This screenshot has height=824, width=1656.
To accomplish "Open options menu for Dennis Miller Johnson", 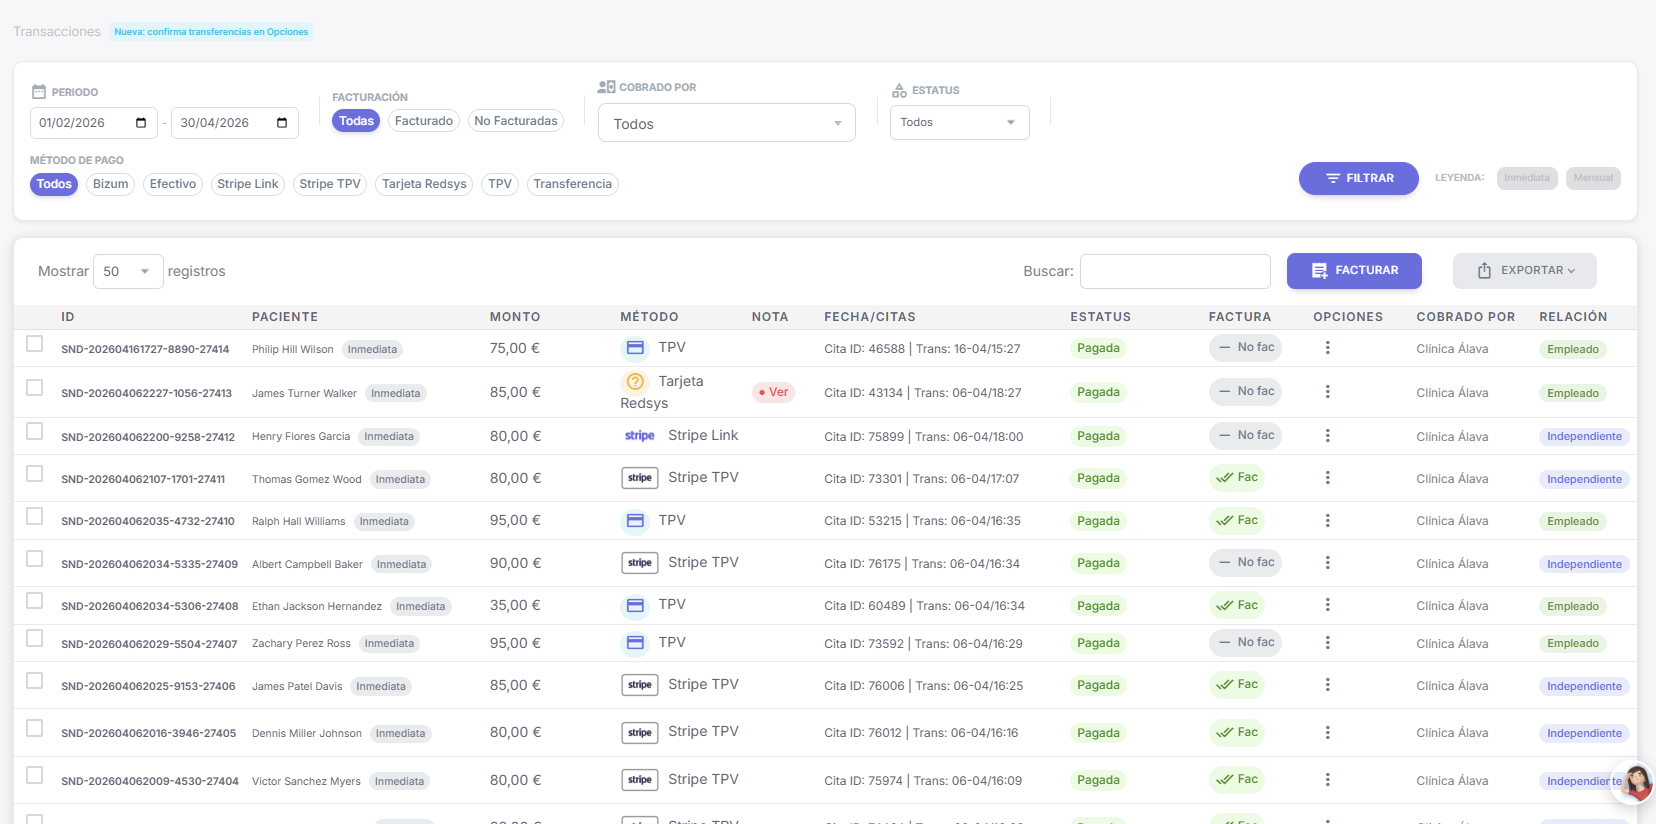I will click(x=1327, y=733).
